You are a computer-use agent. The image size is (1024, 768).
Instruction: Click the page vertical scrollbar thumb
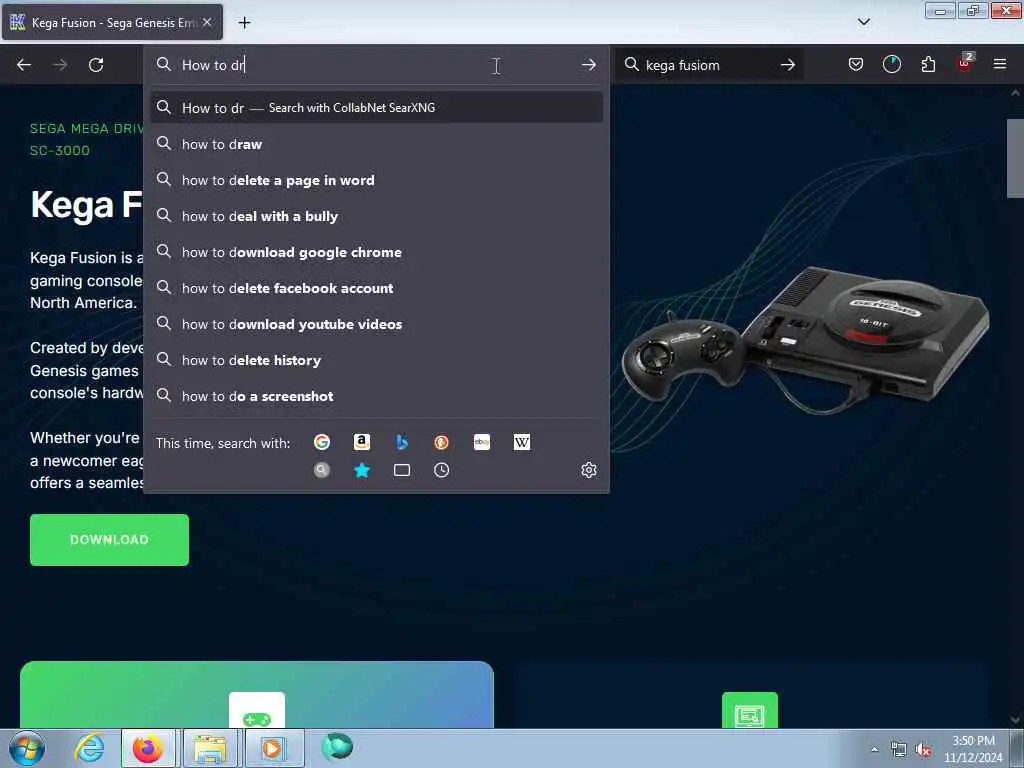tap(1014, 158)
